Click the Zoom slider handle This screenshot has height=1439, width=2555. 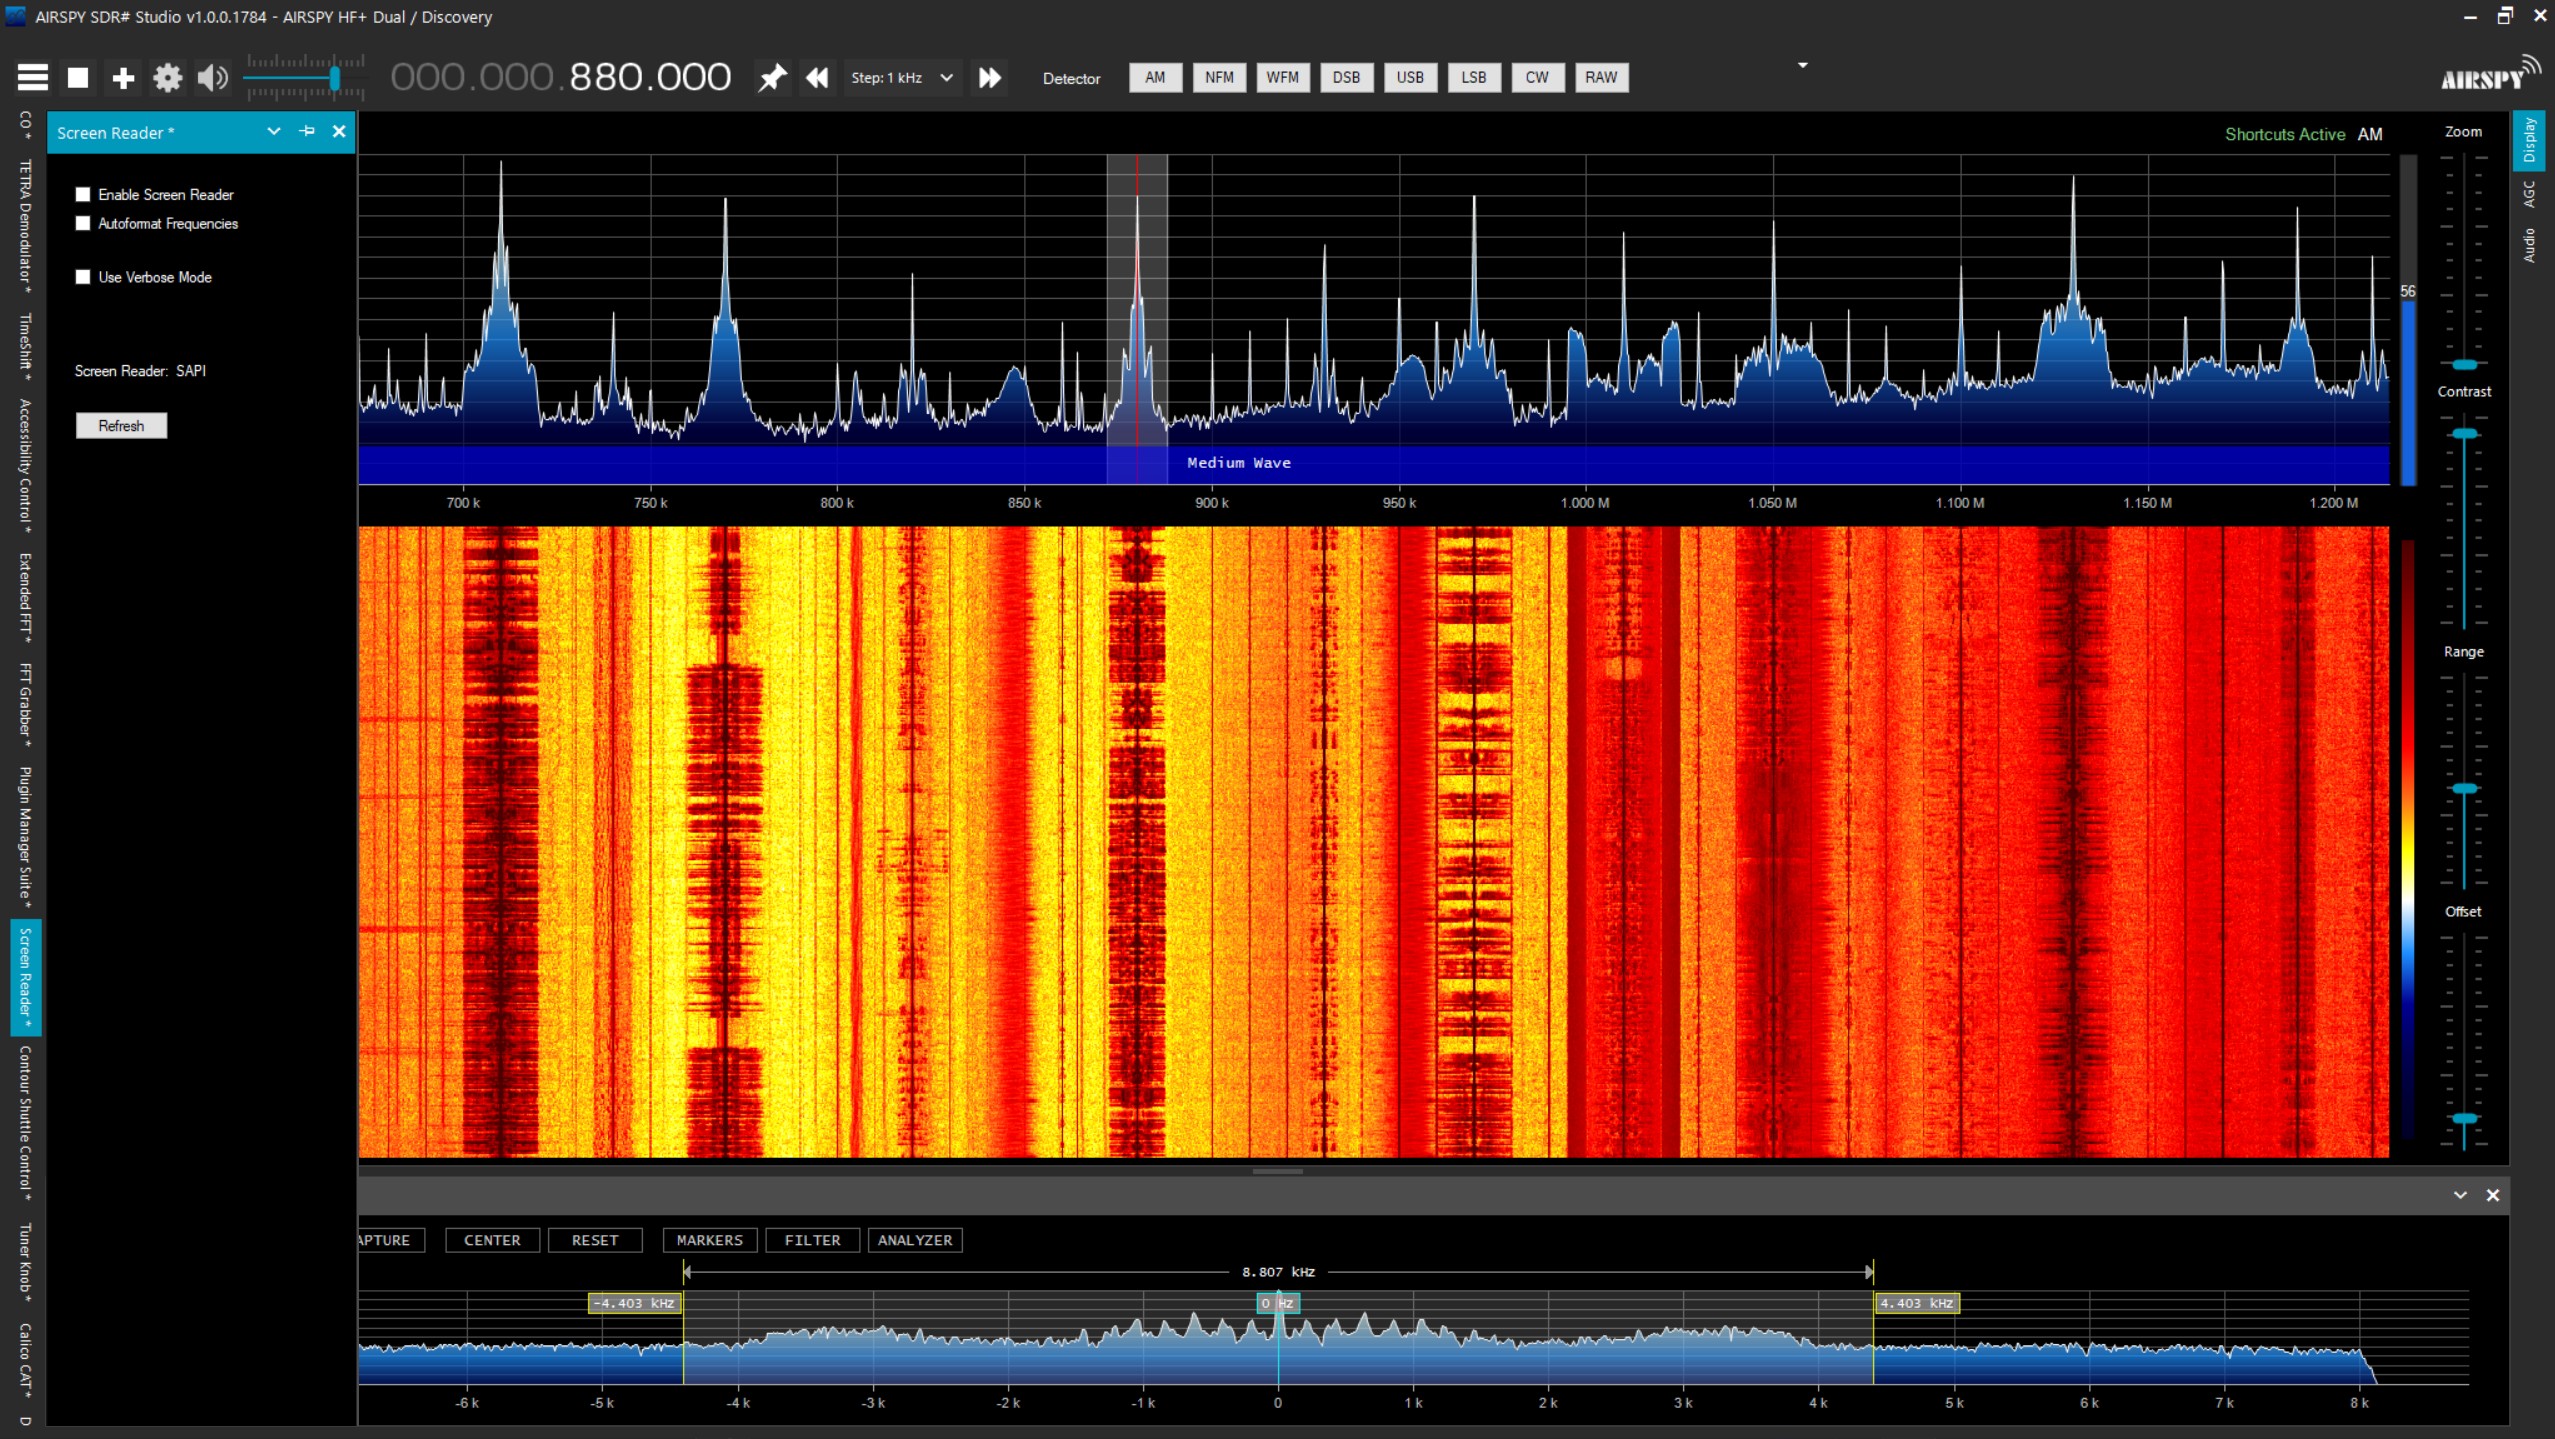click(x=2464, y=364)
